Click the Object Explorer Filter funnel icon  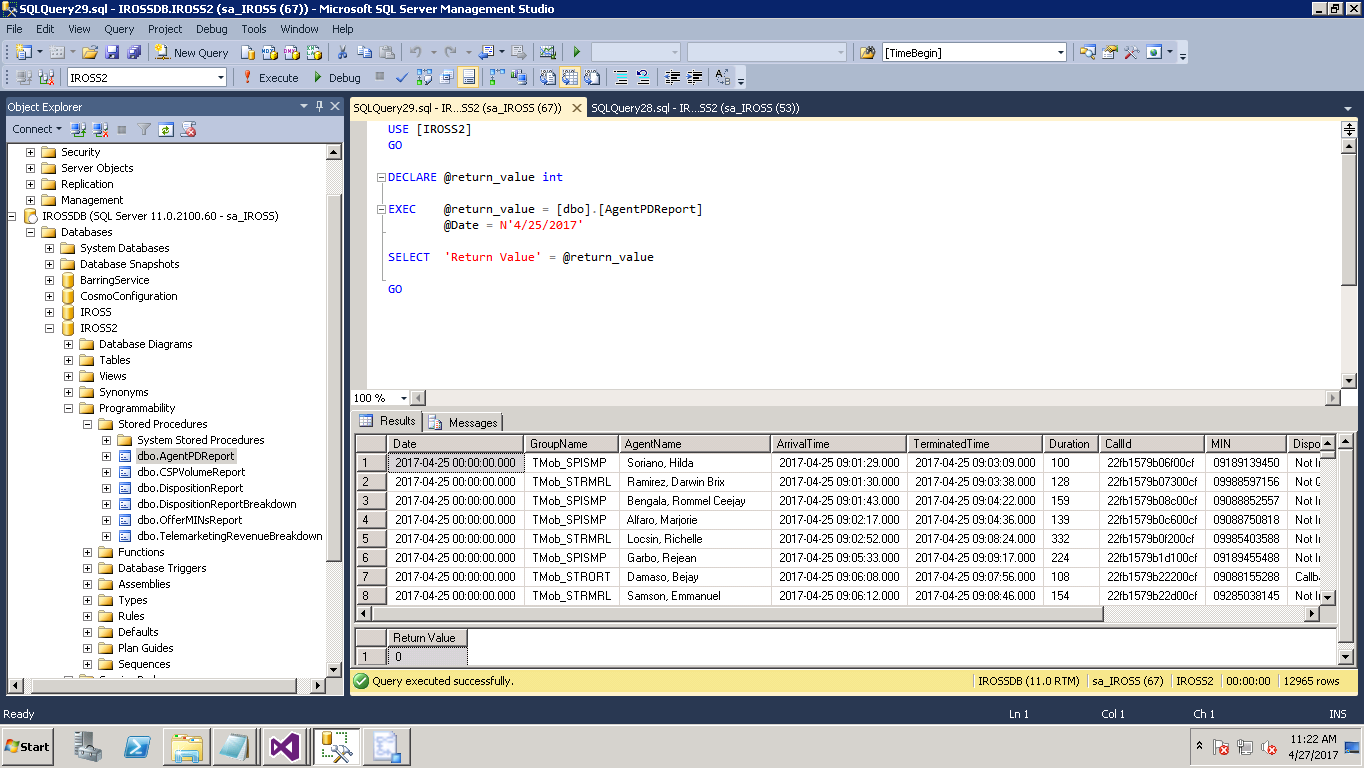pyautogui.click(x=144, y=129)
